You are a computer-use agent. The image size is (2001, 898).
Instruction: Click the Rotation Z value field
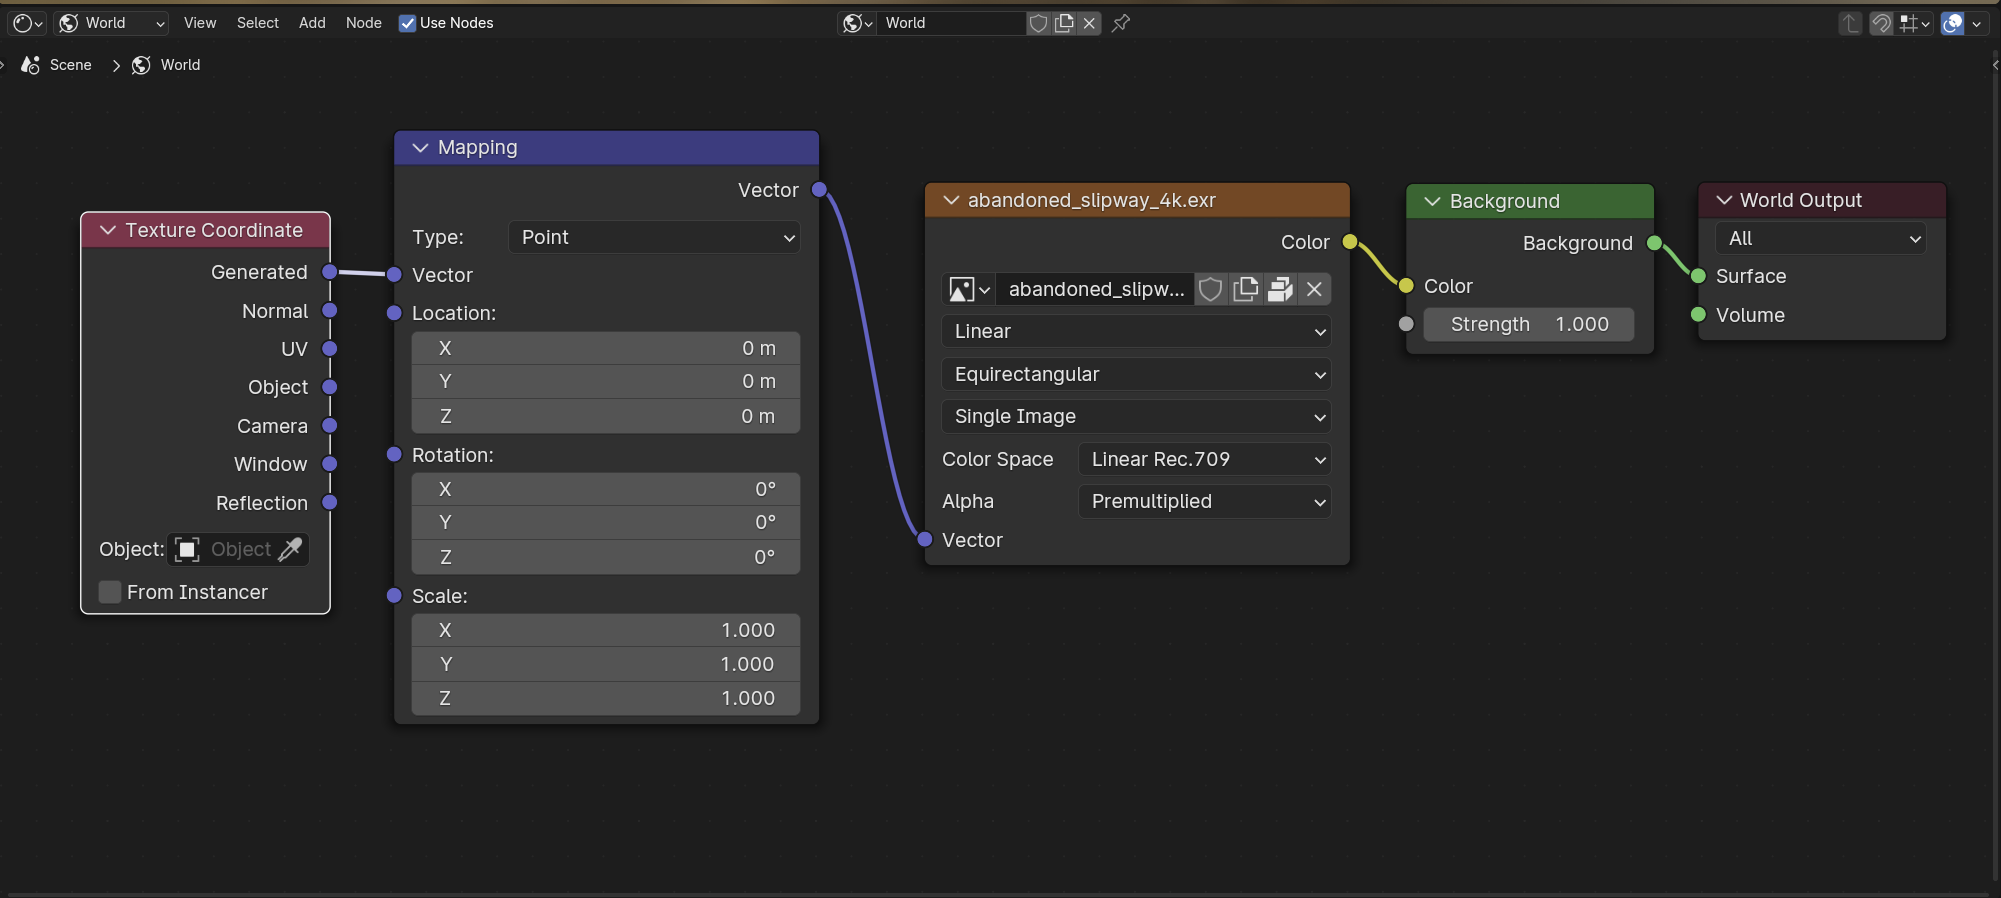pyautogui.click(x=606, y=557)
